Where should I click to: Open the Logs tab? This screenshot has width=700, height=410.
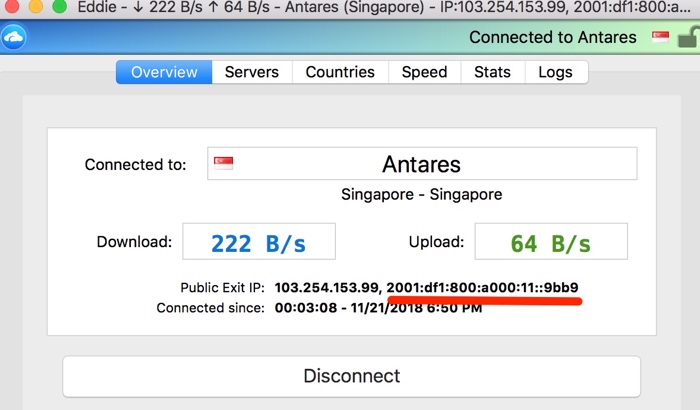pyautogui.click(x=555, y=72)
